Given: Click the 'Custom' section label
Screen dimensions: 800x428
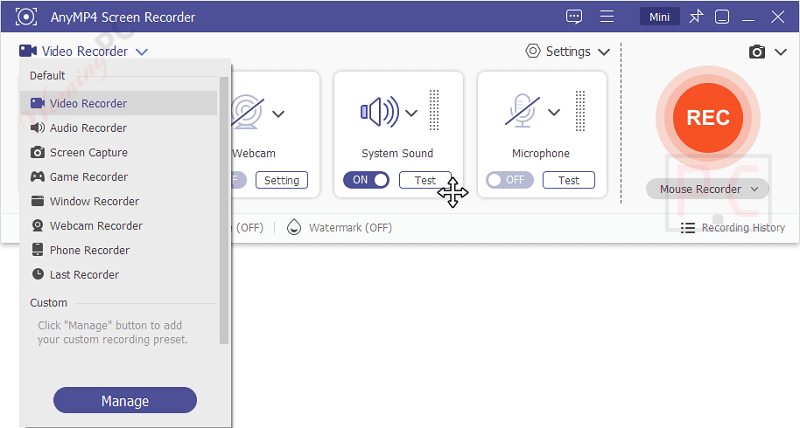Looking at the screenshot, I should (x=48, y=303).
